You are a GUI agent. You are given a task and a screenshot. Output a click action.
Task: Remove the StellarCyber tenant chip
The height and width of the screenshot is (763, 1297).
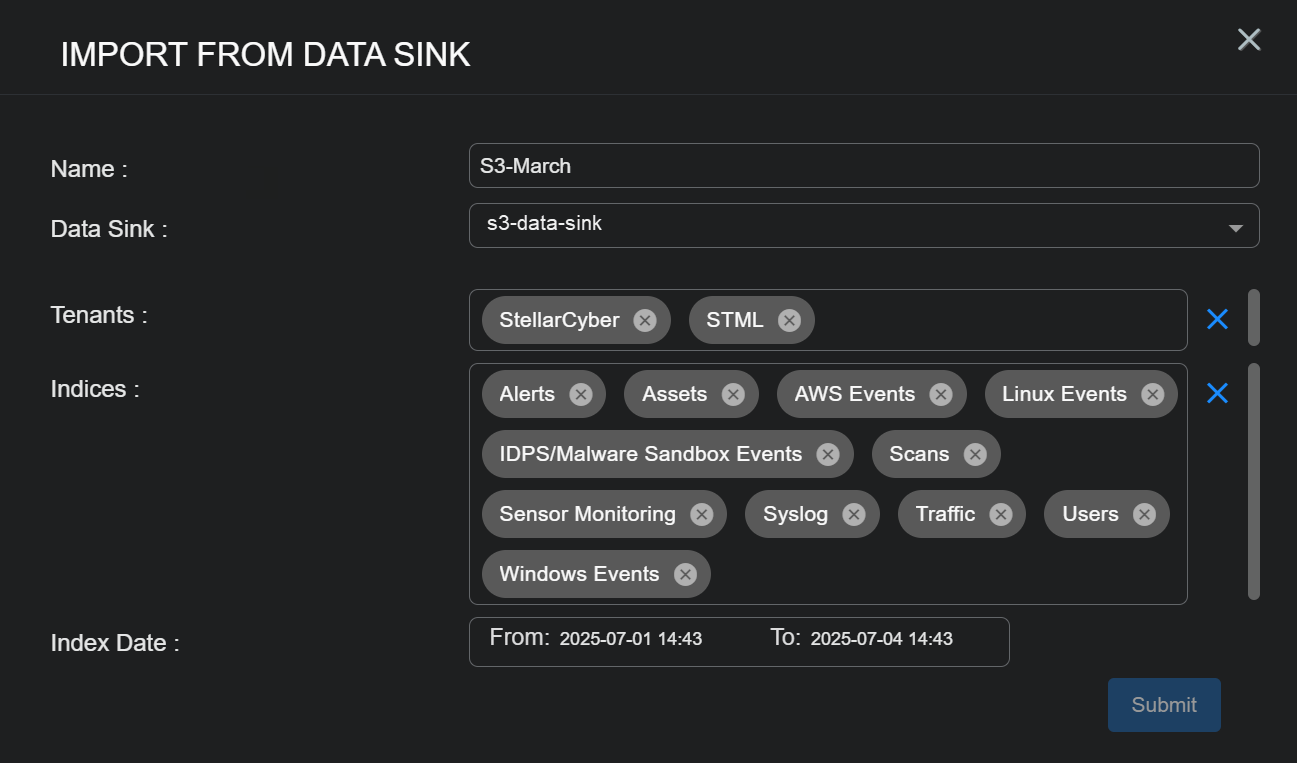click(645, 320)
